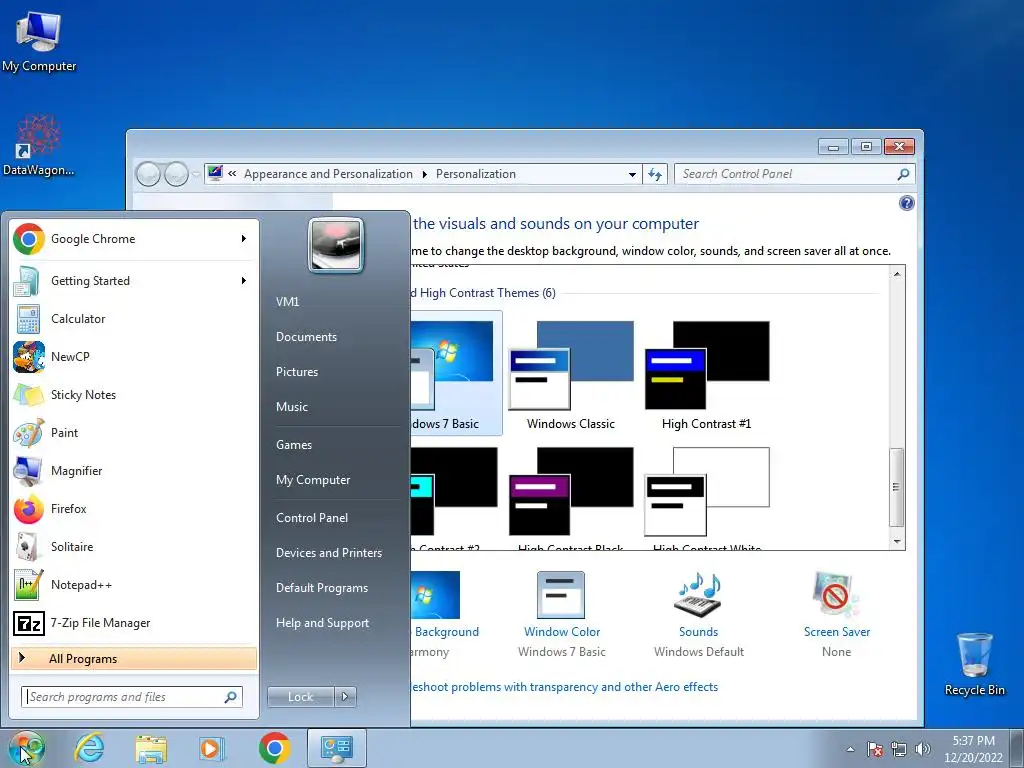Select High Contrast Black theme thumbnail
This screenshot has height=768, width=1024.
click(571, 491)
